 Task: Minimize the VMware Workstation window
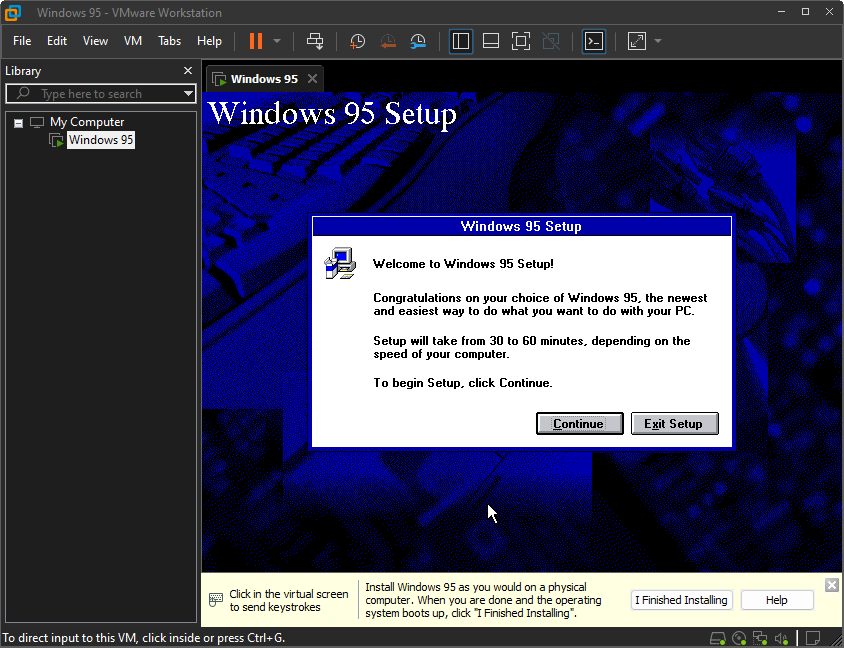(x=782, y=12)
